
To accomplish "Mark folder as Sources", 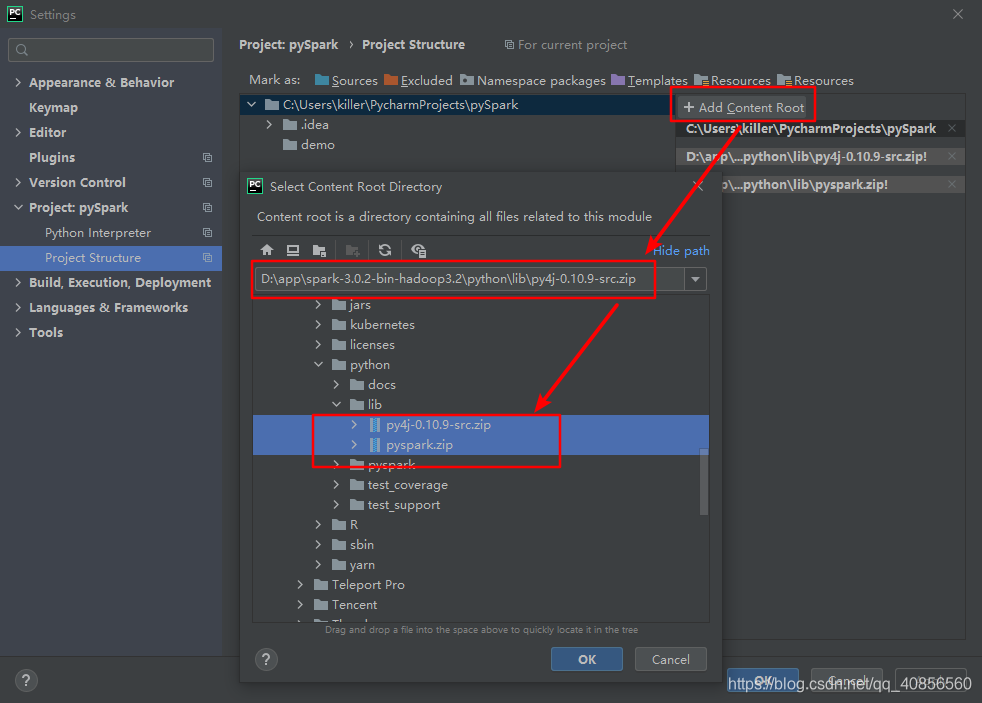I will (346, 80).
